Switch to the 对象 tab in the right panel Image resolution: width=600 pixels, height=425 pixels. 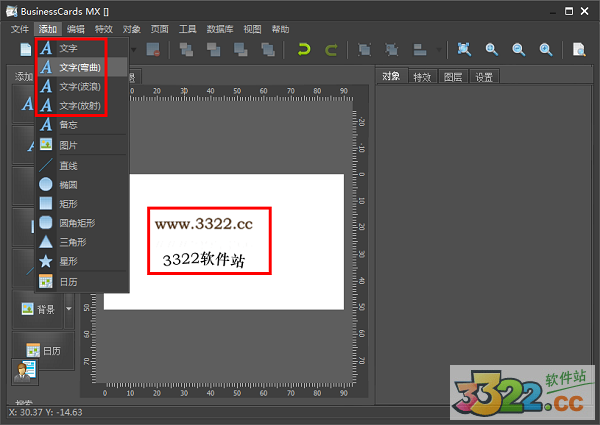click(x=391, y=76)
